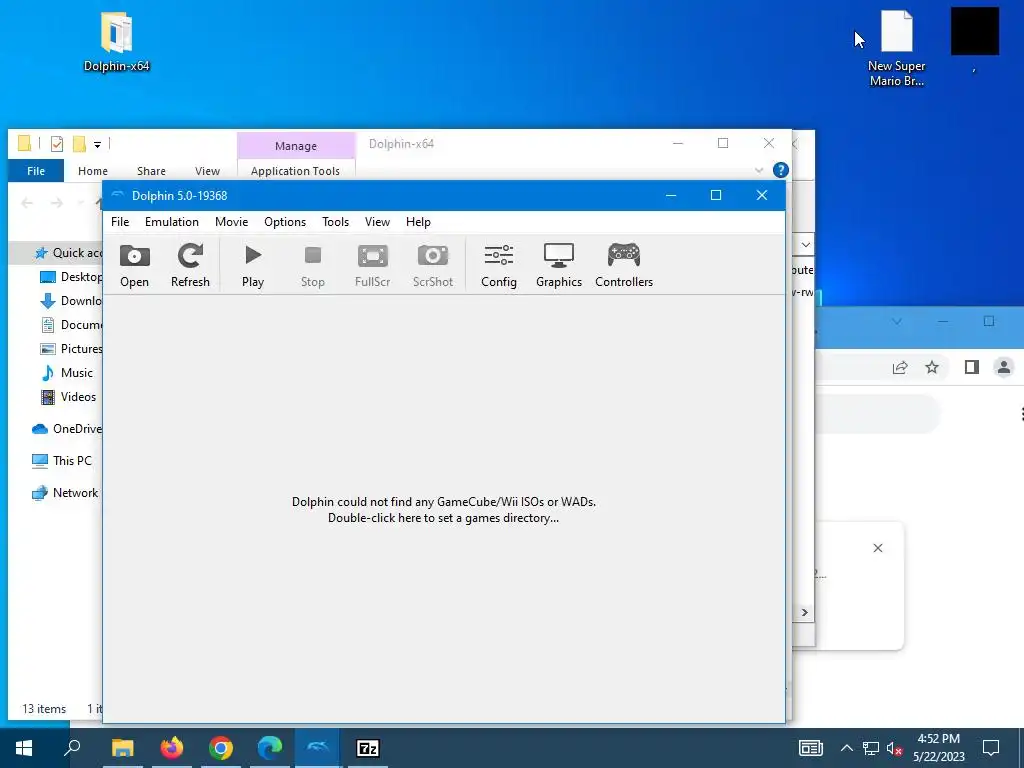Viewport: 1024px width, 768px height.
Task: Click File Explorer help question mark icon
Action: click(x=780, y=170)
